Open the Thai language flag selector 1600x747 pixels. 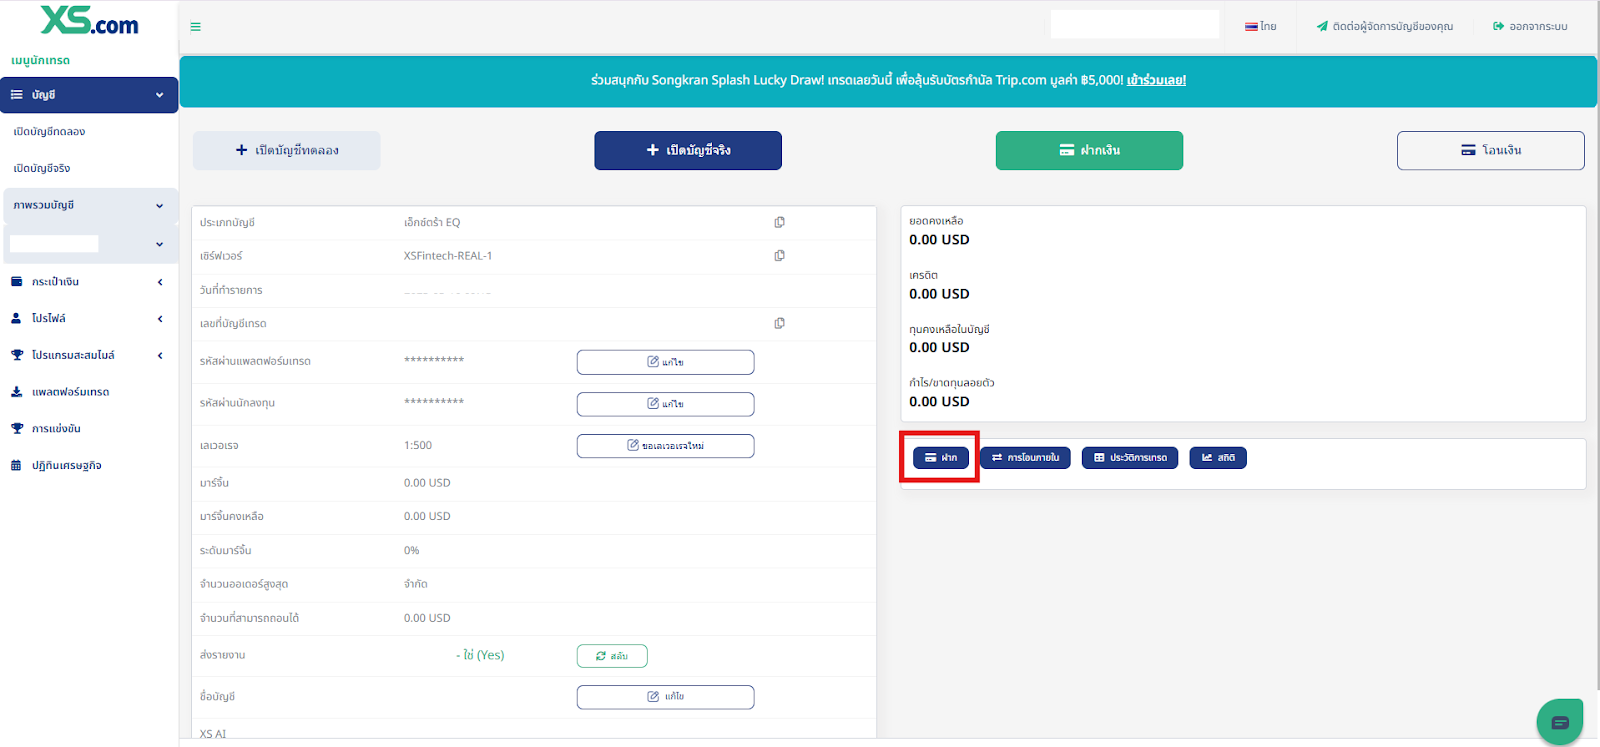[x=1260, y=27]
